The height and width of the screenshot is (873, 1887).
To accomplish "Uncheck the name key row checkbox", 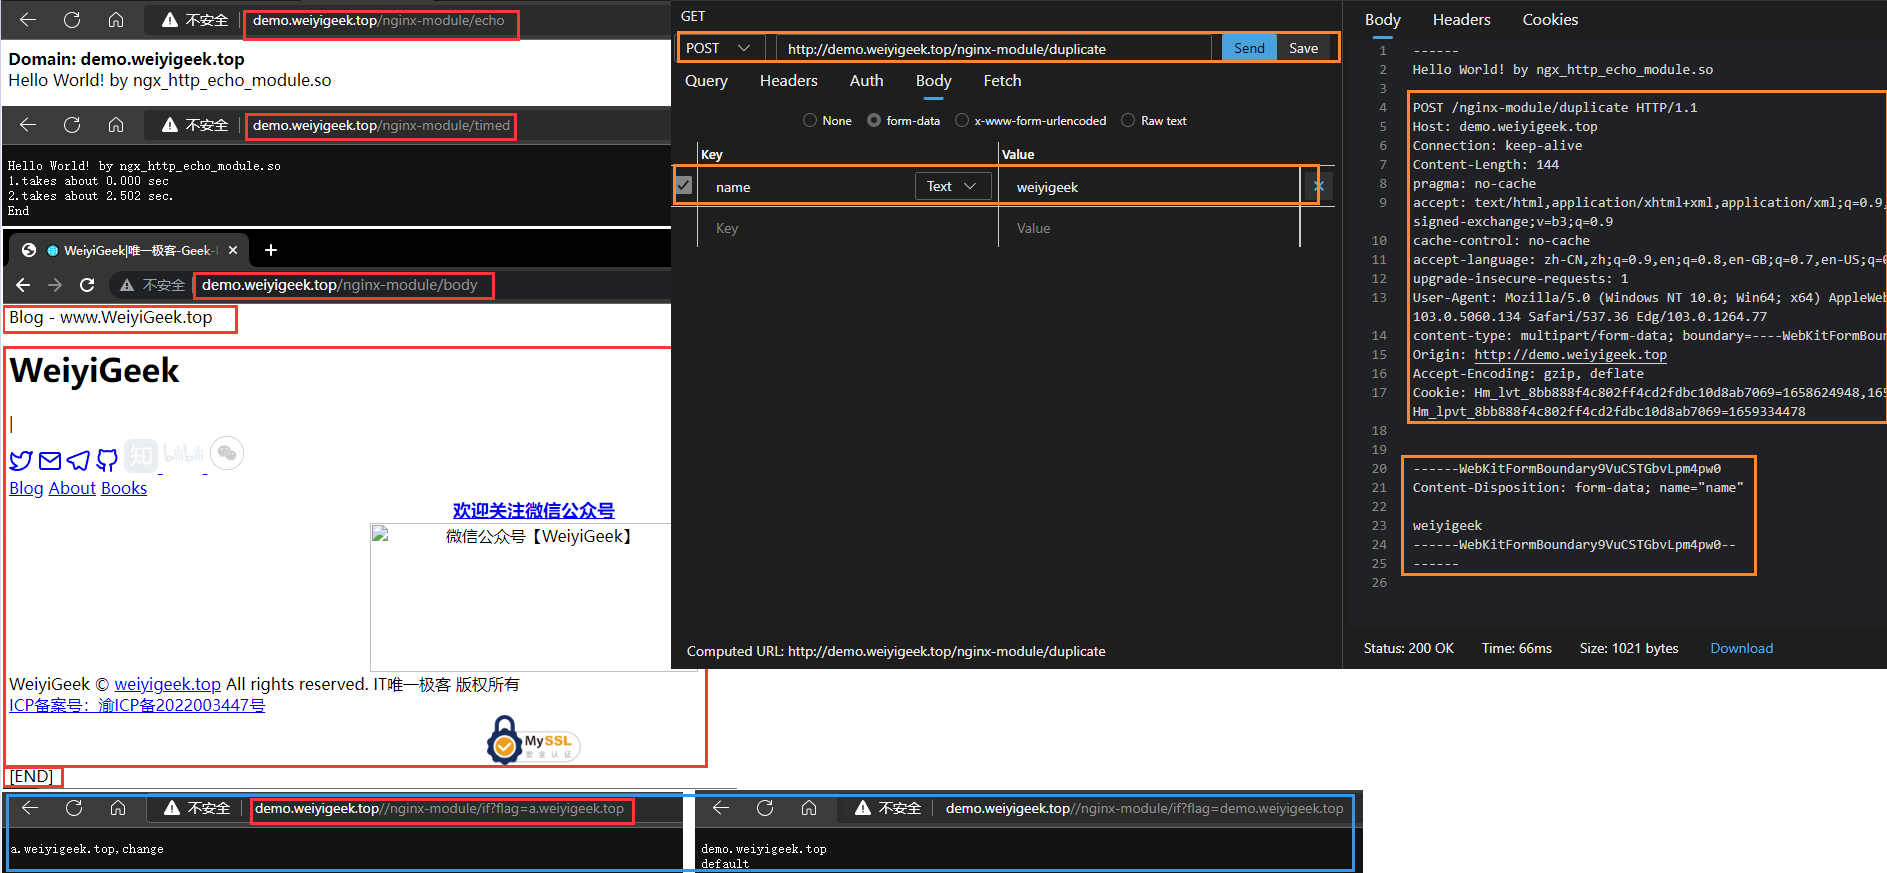I will (684, 185).
